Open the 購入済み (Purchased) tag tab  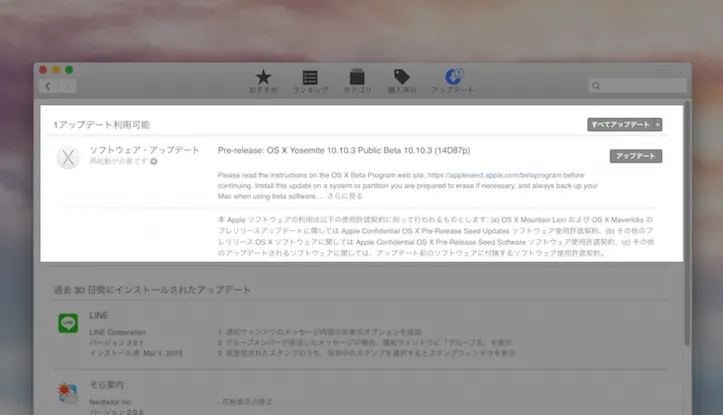[x=402, y=82]
